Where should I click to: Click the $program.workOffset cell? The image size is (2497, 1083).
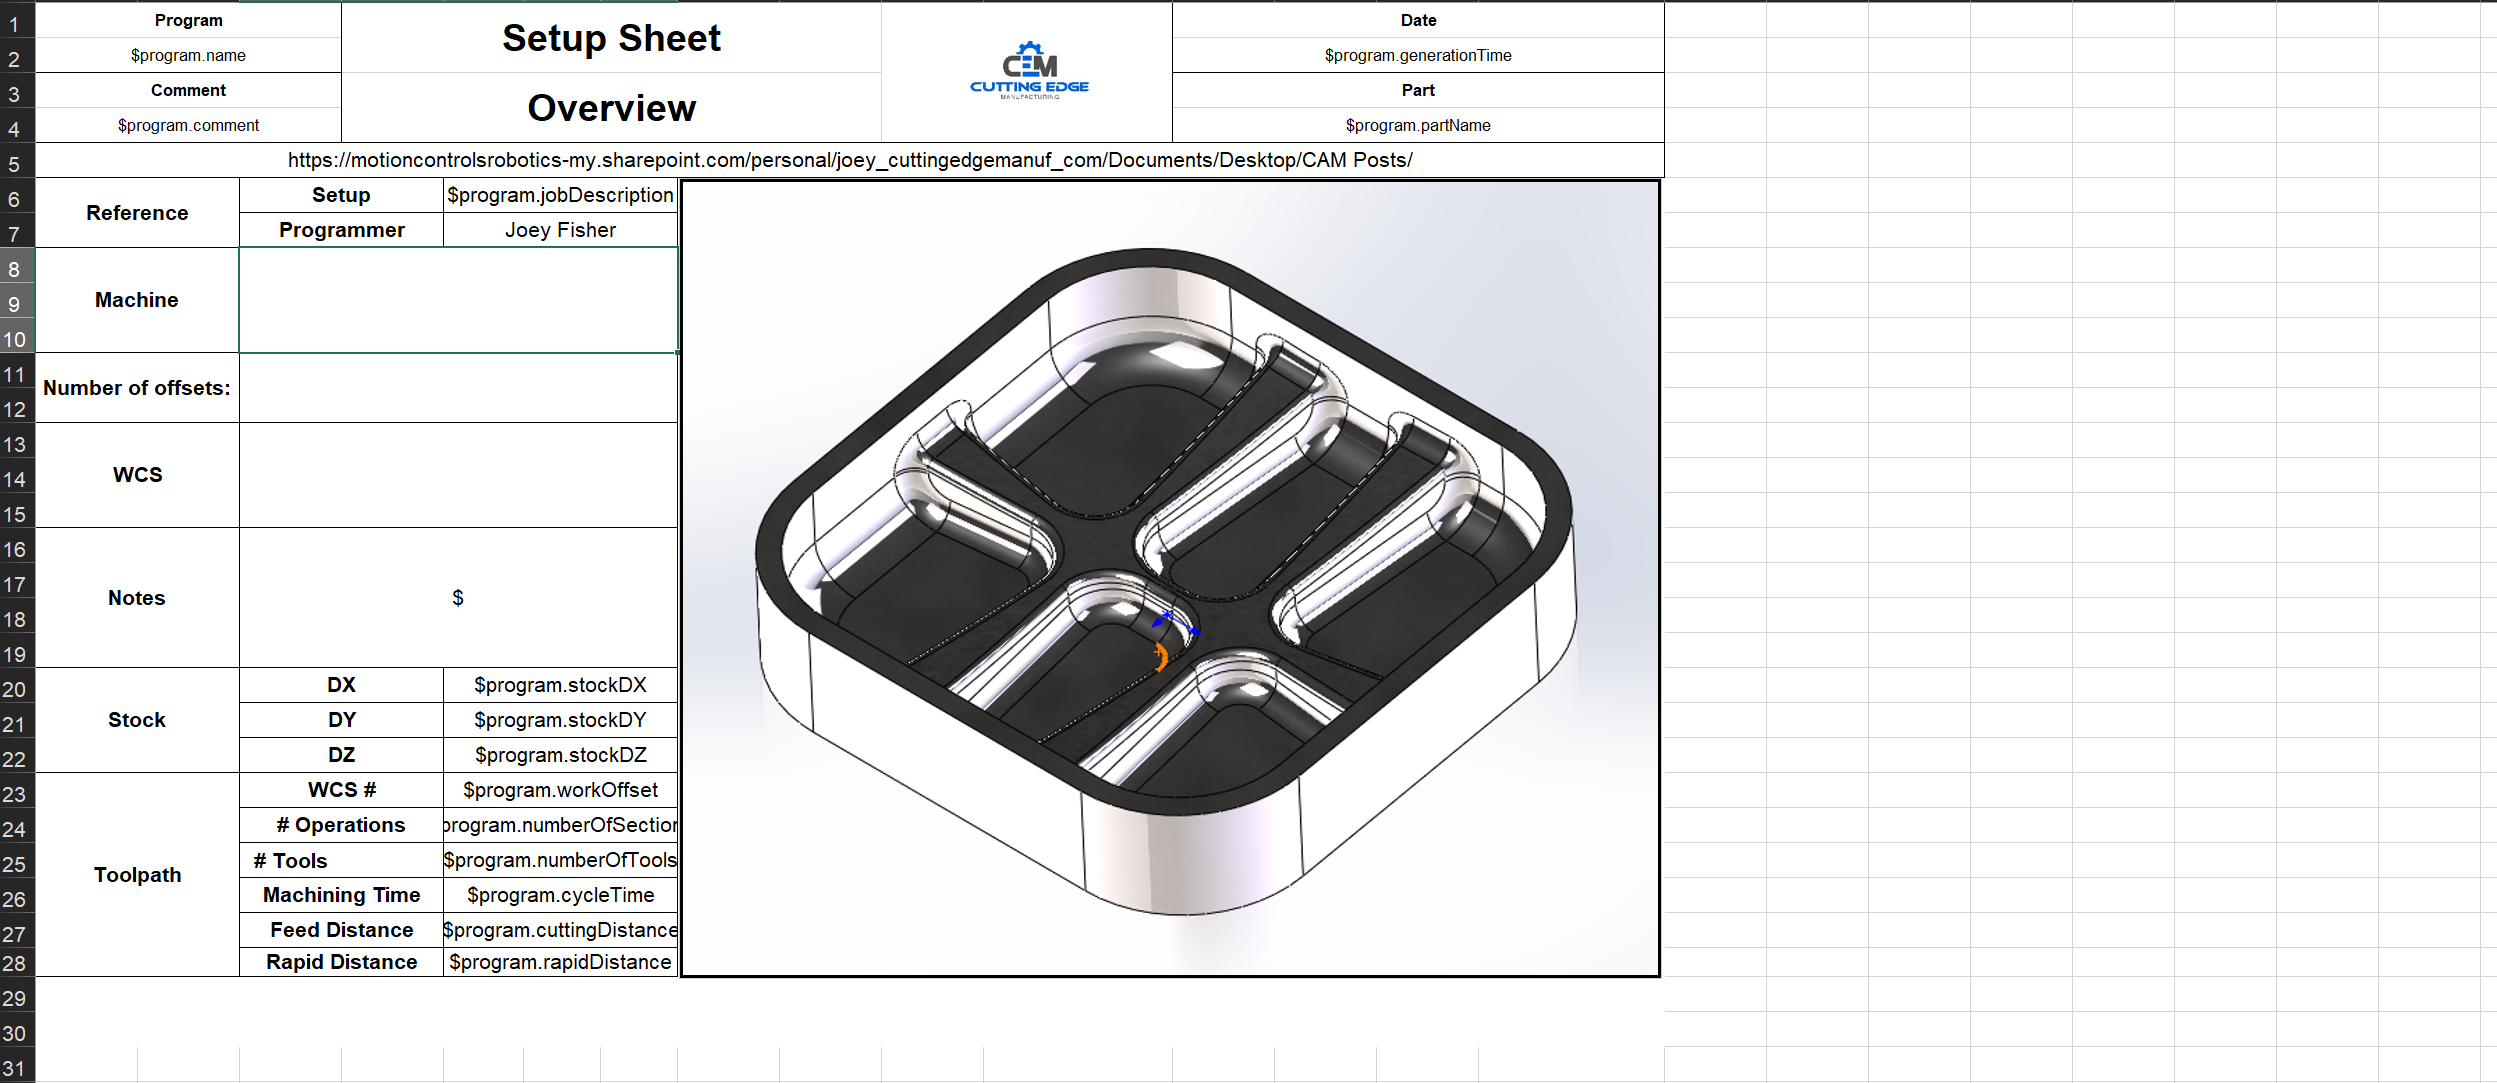pos(560,790)
